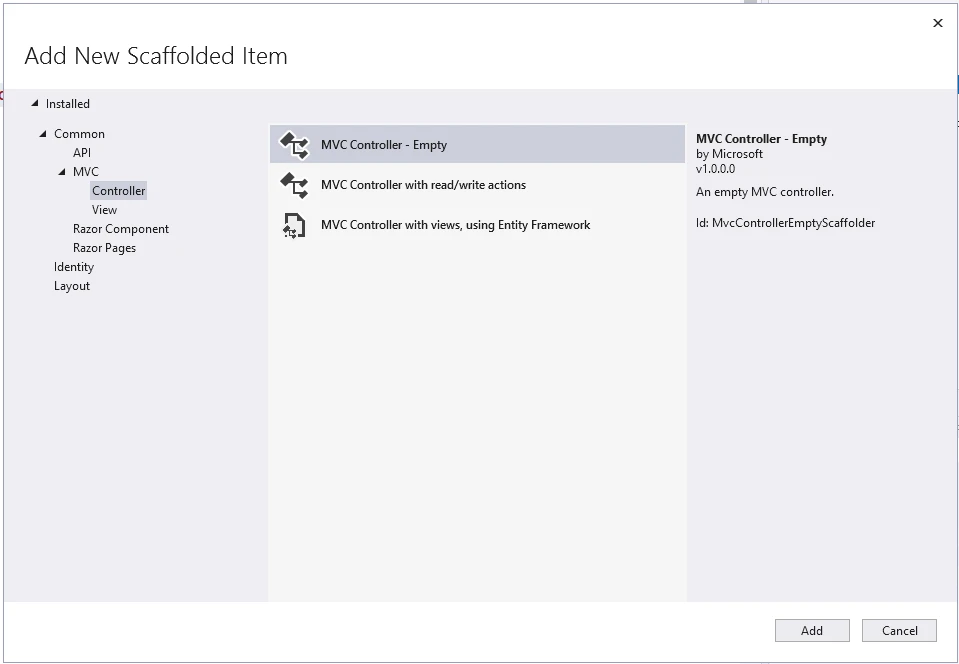This screenshot has width=959, height=664.
Task: Open the Razor Component category
Action: tap(121, 229)
